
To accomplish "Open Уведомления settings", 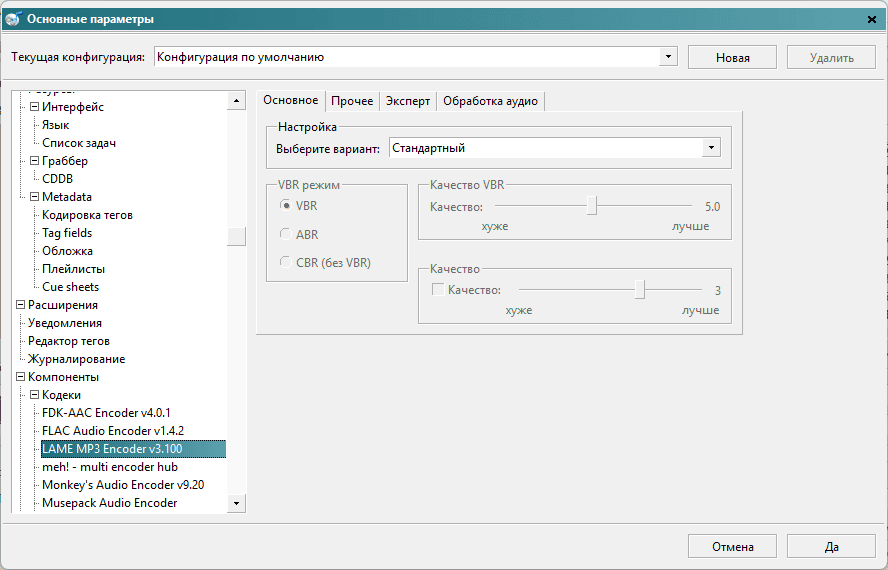I will (65, 323).
